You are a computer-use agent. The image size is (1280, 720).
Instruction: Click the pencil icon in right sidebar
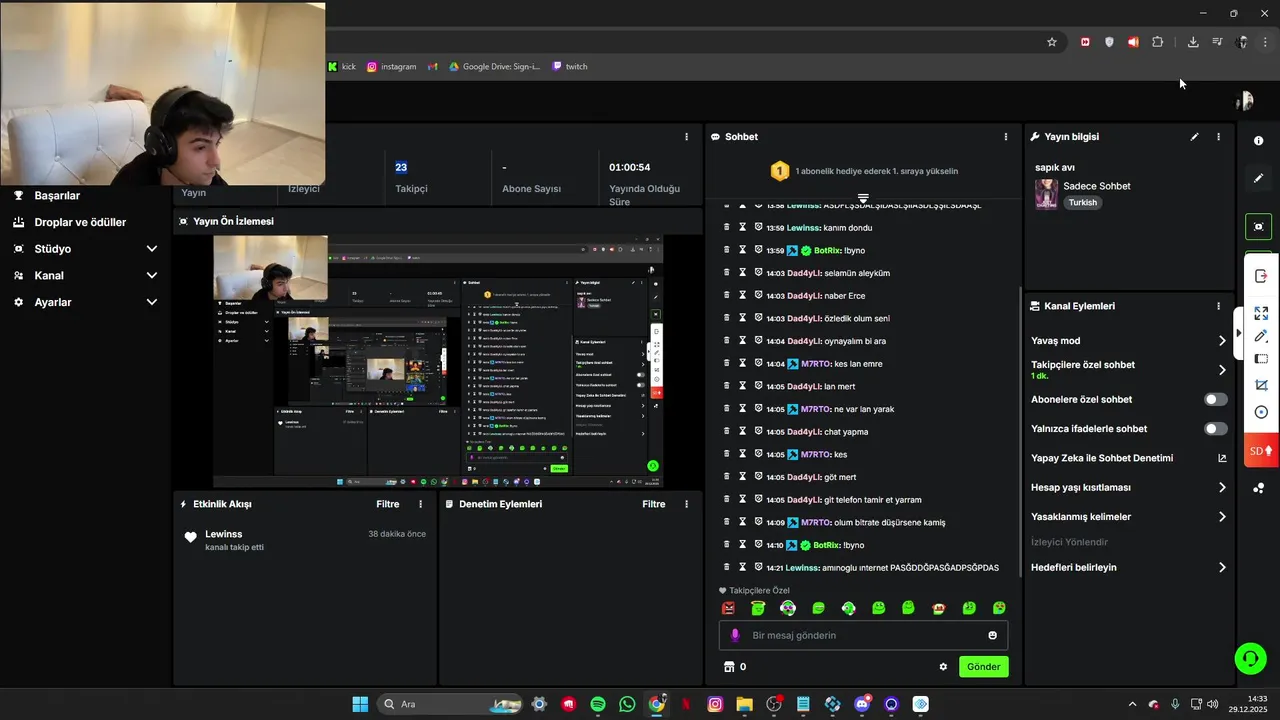pyautogui.click(x=1258, y=178)
